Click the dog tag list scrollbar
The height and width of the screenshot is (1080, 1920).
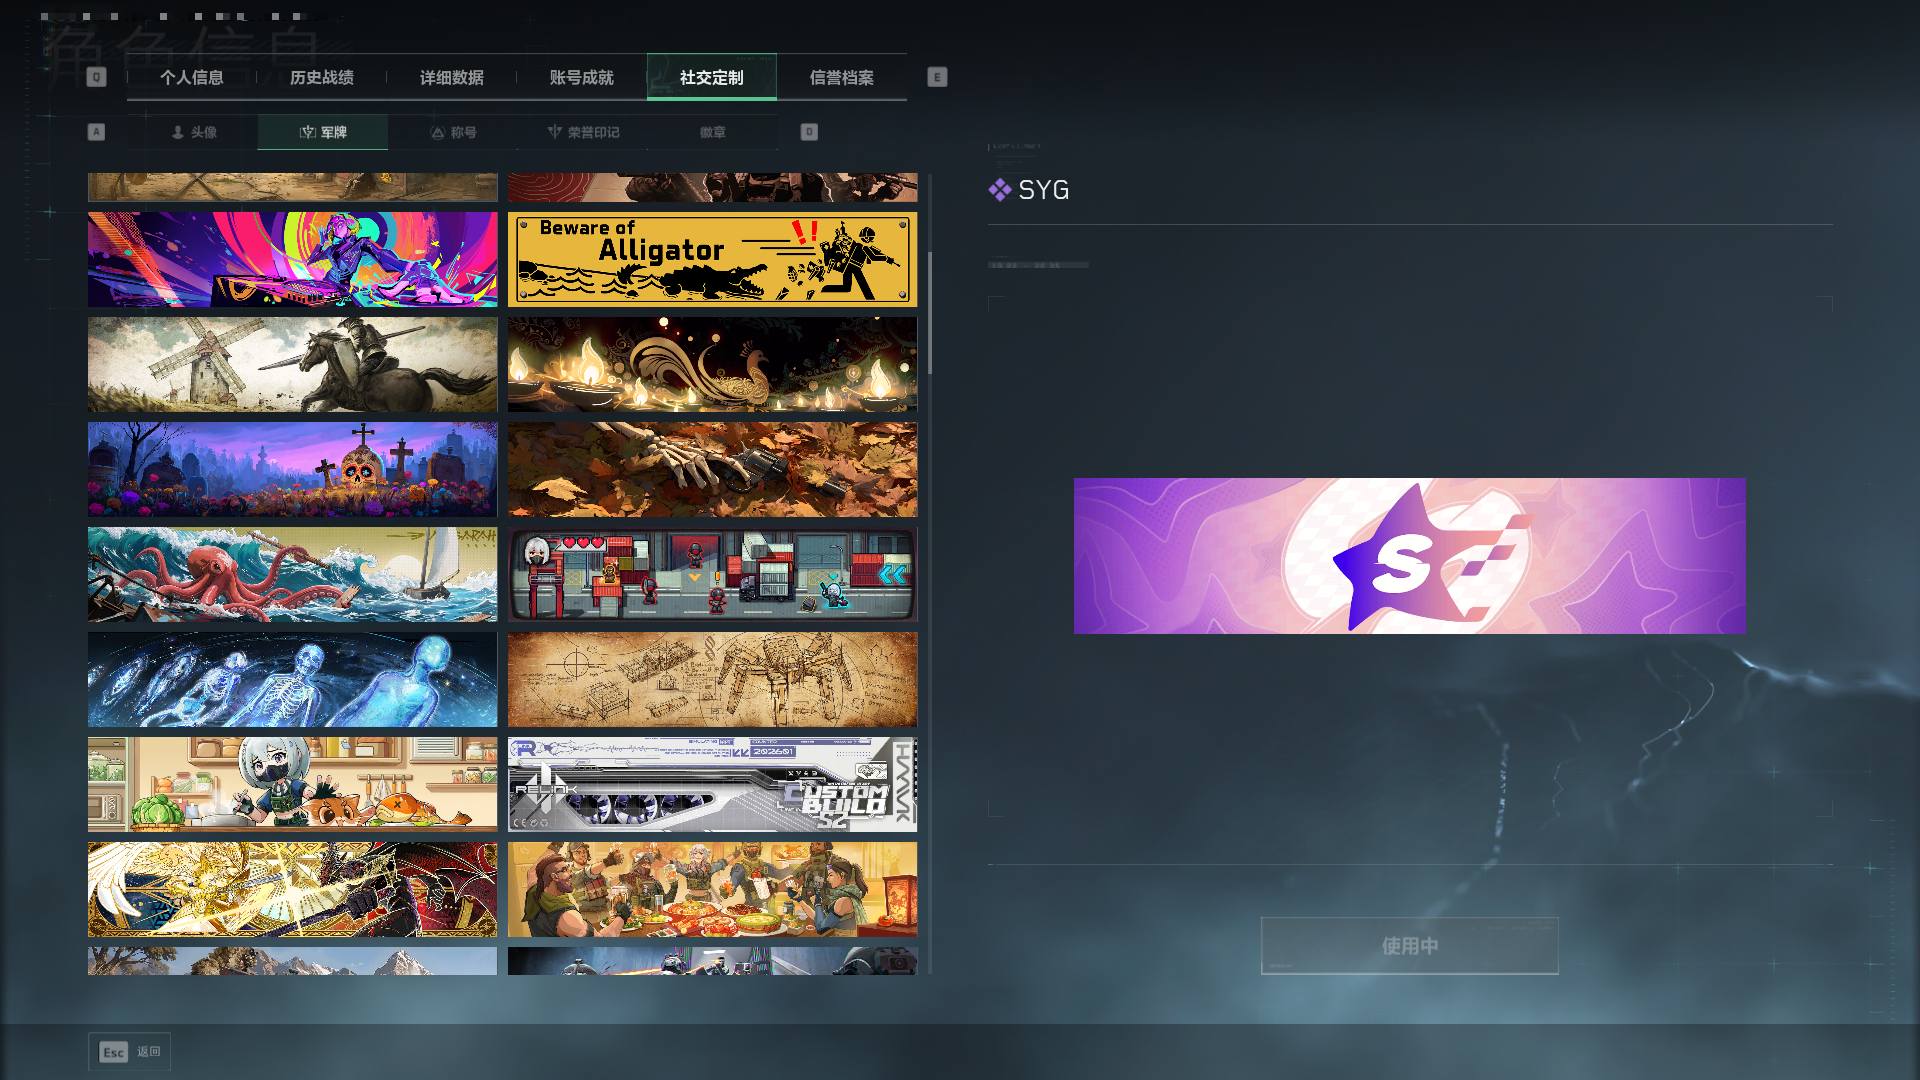(930, 313)
